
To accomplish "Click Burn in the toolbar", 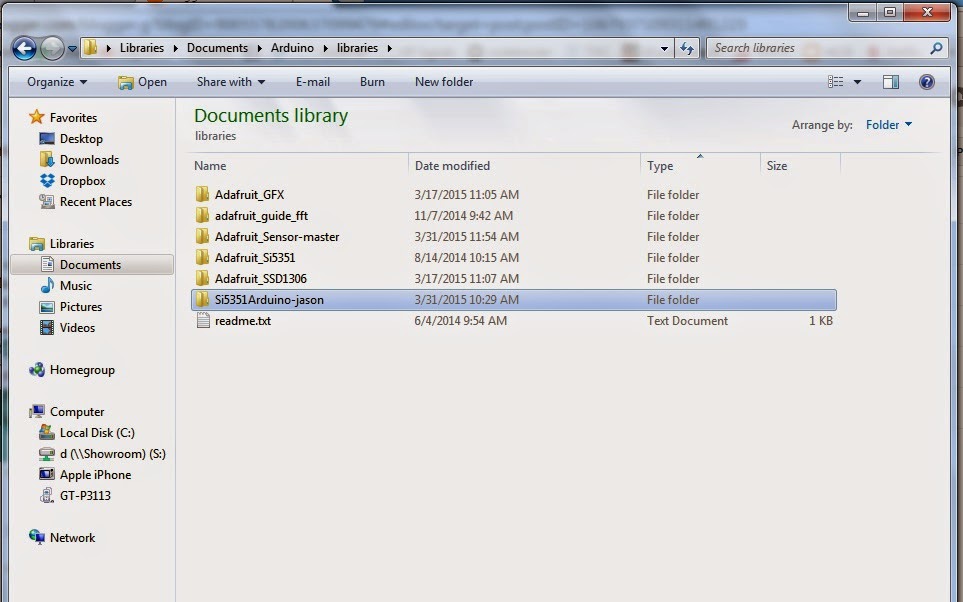I will 372,82.
